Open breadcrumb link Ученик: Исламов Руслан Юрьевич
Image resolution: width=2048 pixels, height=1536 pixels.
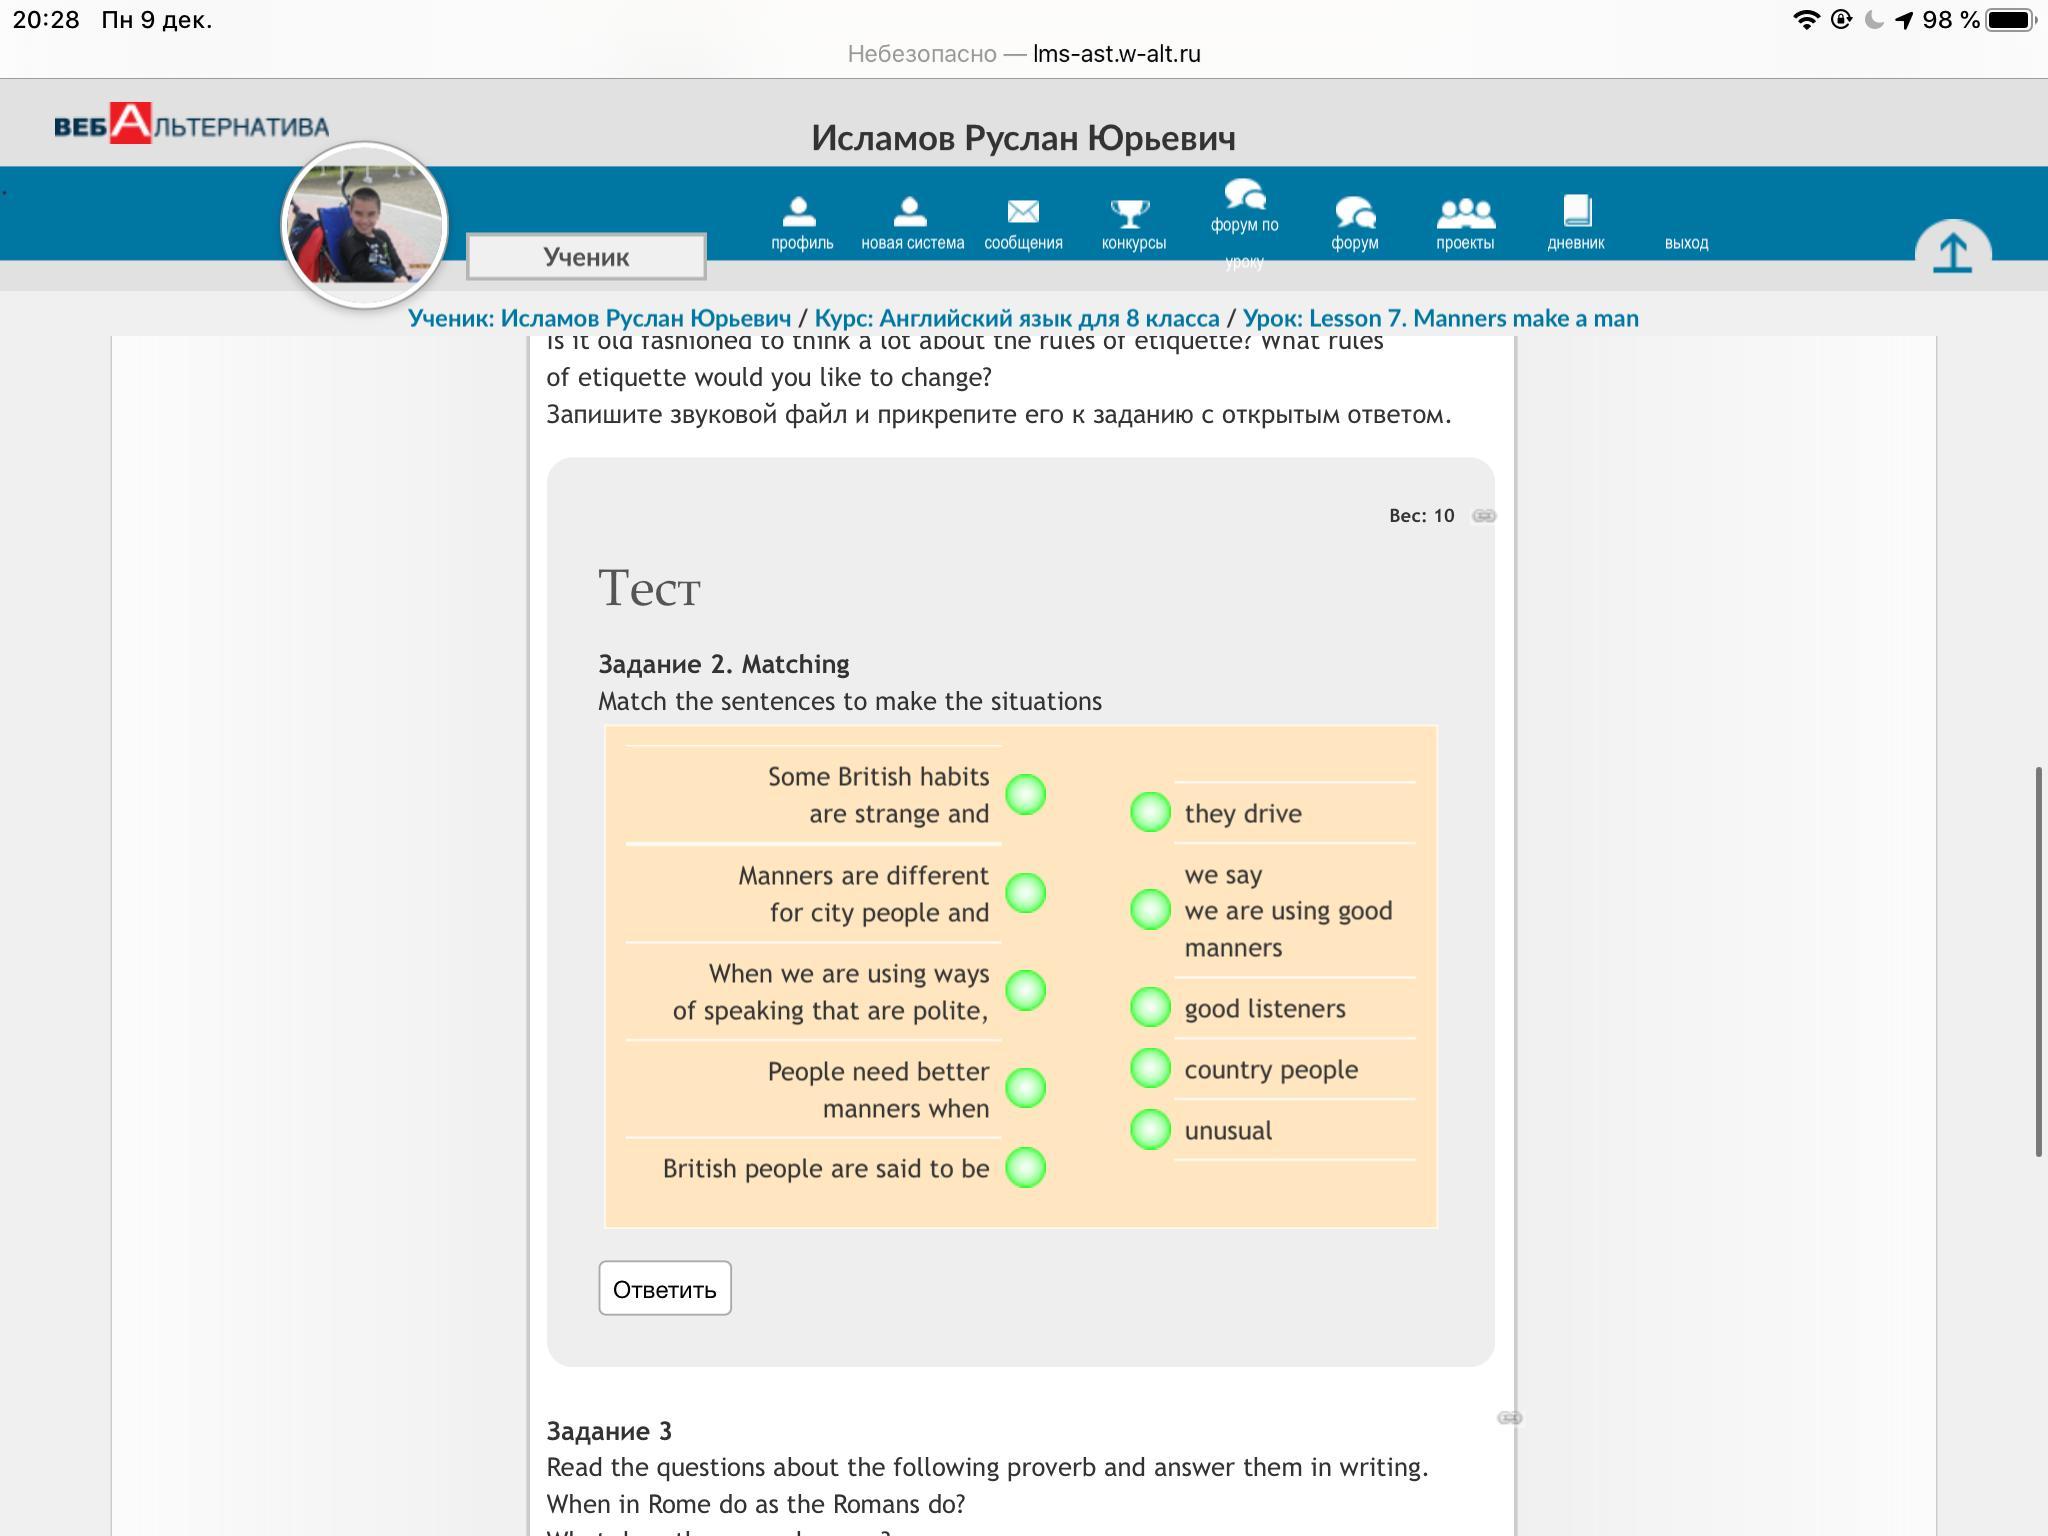pos(599,319)
